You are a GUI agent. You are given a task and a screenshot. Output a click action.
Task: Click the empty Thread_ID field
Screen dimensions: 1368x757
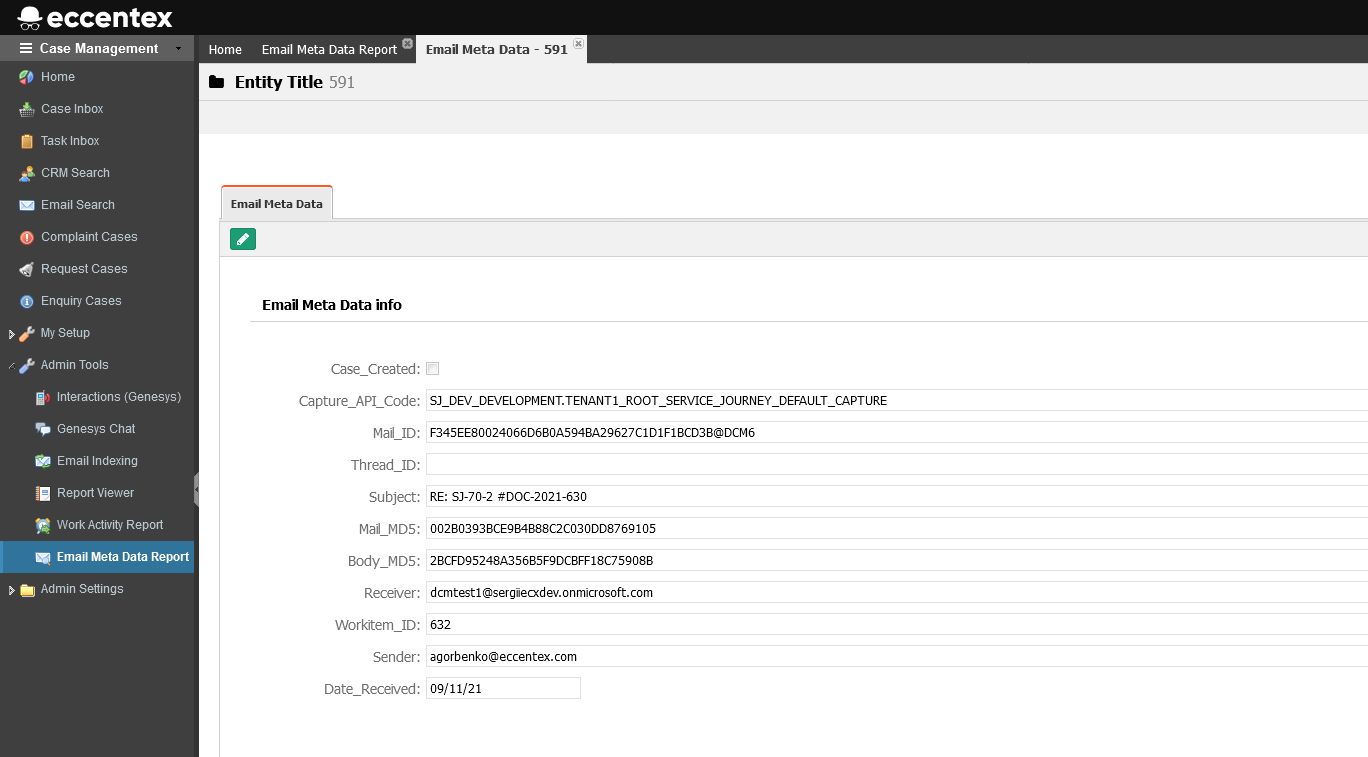[897, 464]
